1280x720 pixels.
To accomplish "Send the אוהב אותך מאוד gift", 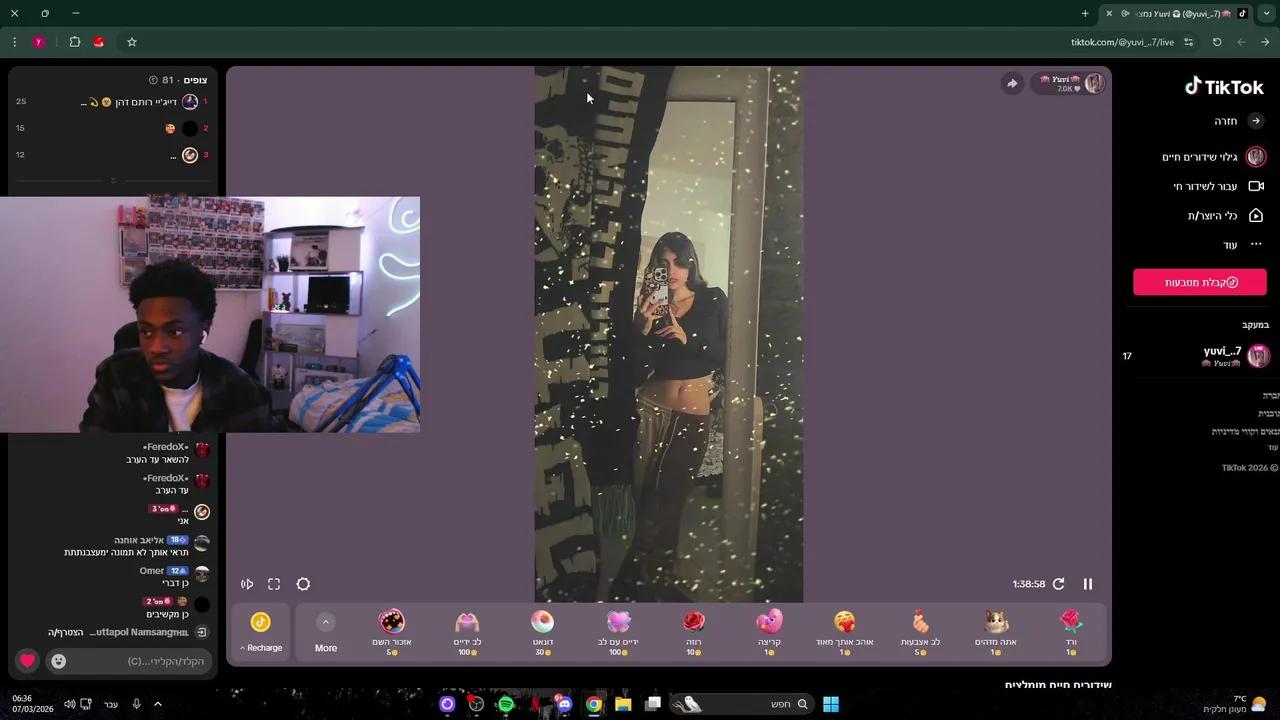I will (845, 632).
